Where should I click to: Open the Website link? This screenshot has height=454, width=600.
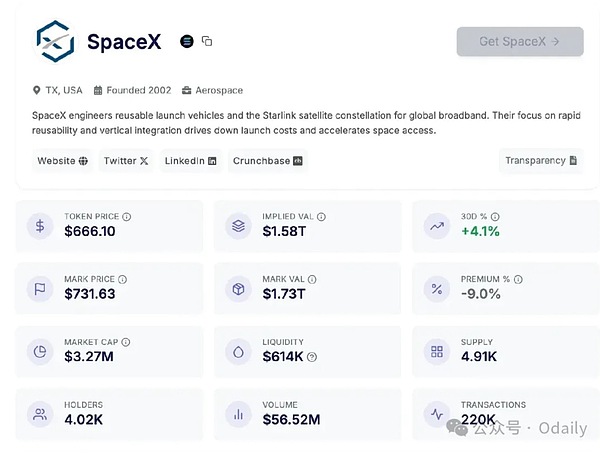pos(62,160)
